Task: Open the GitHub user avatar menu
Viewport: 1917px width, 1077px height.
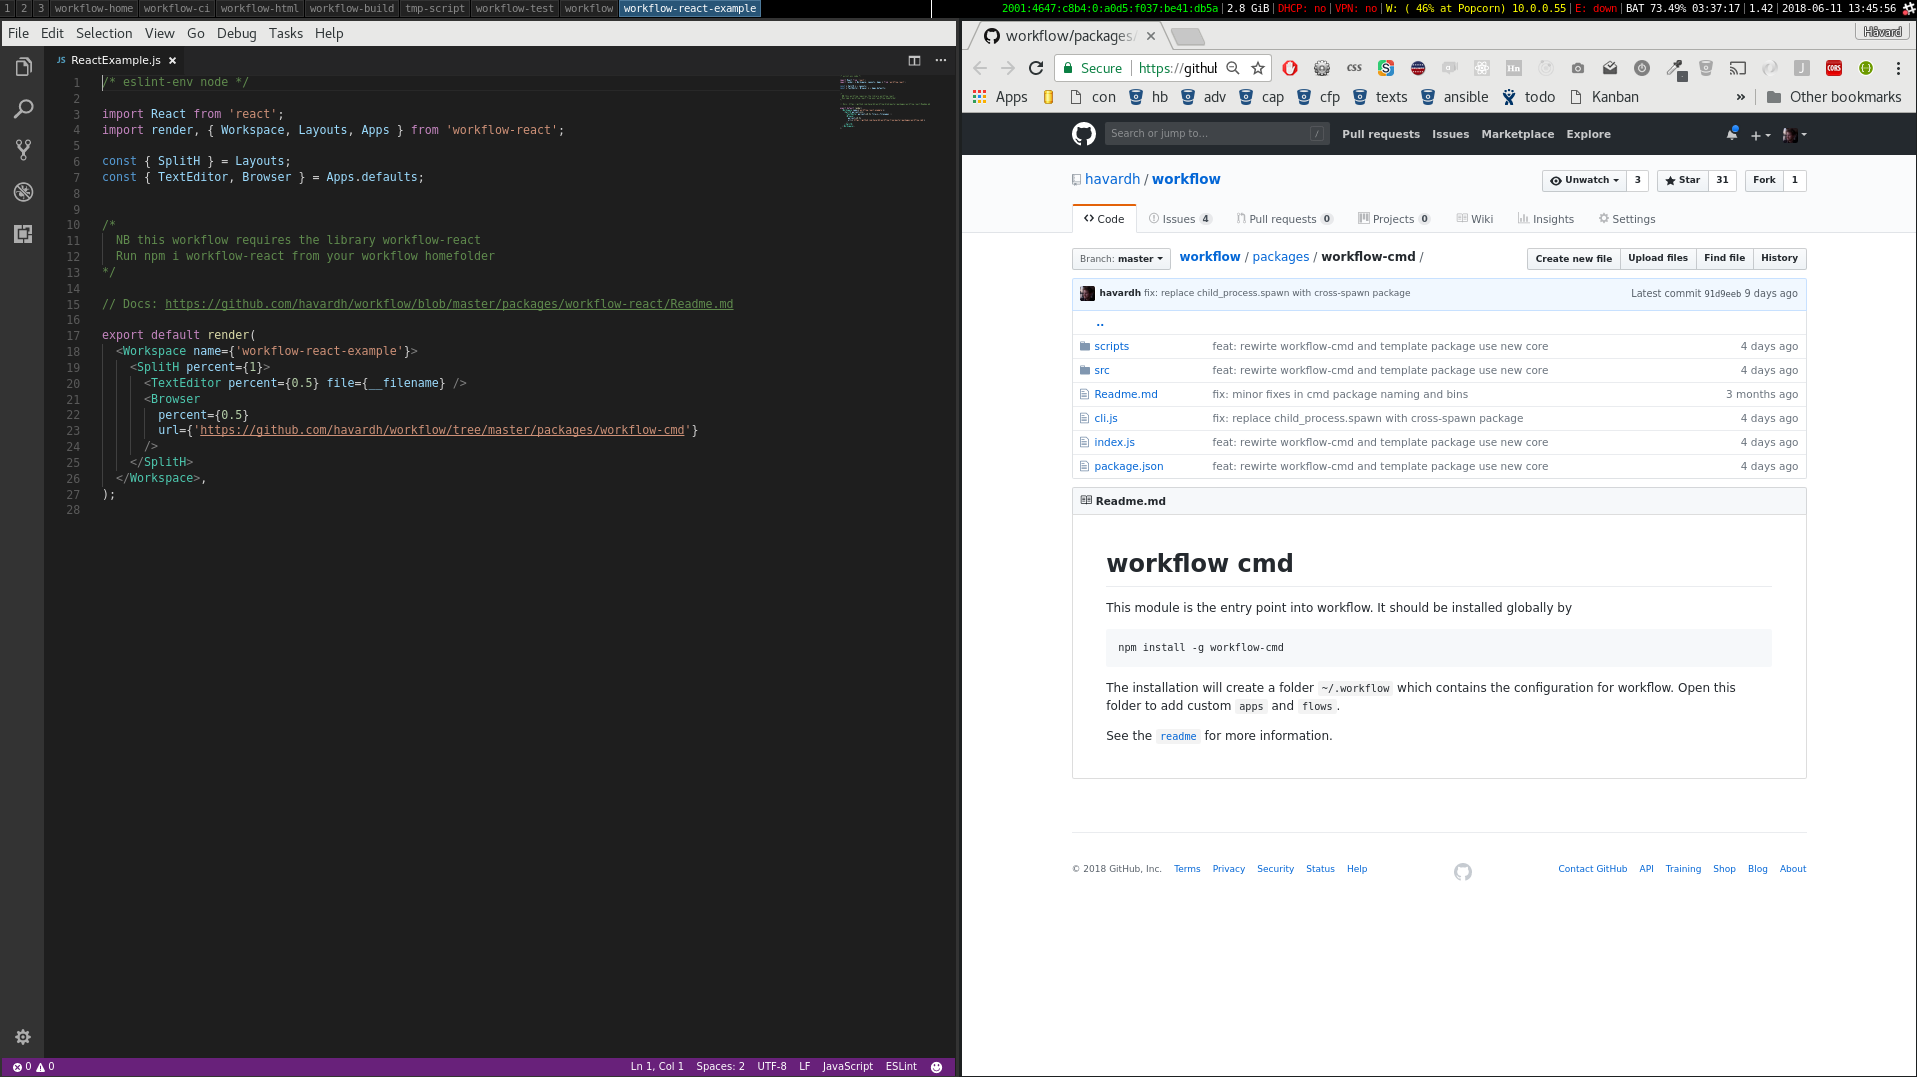Action: point(1794,135)
